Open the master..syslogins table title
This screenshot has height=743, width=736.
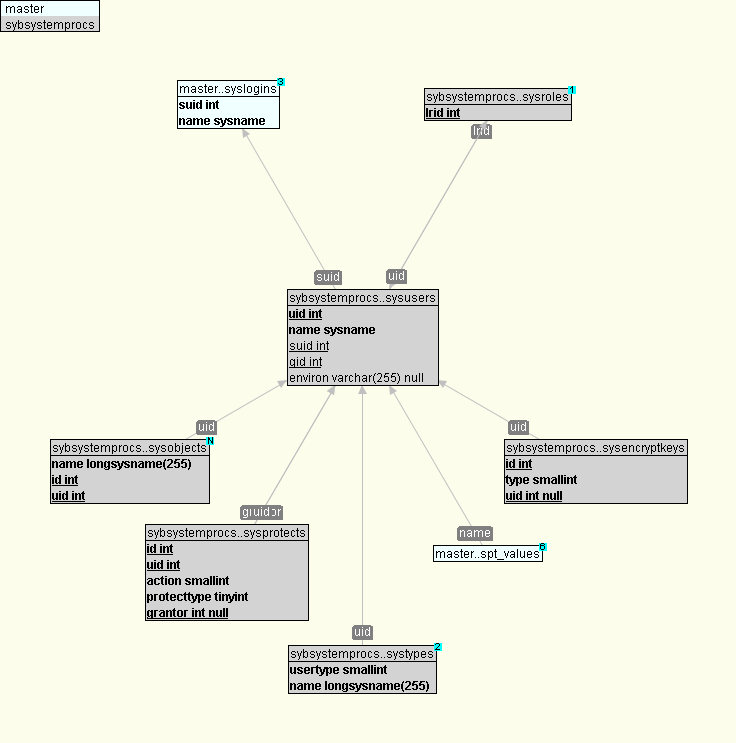coord(227,89)
